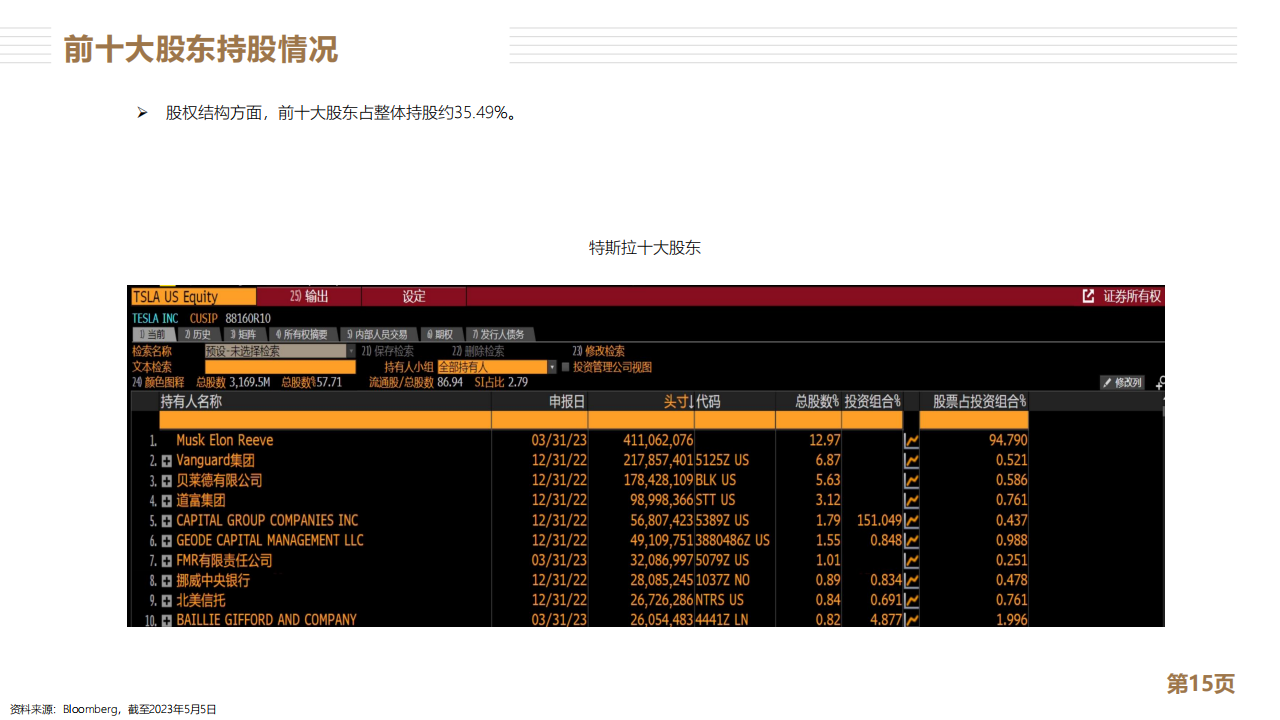
Task: Expand the CAPITAL GROUP COMPANIES INC row
Action: coord(167,521)
